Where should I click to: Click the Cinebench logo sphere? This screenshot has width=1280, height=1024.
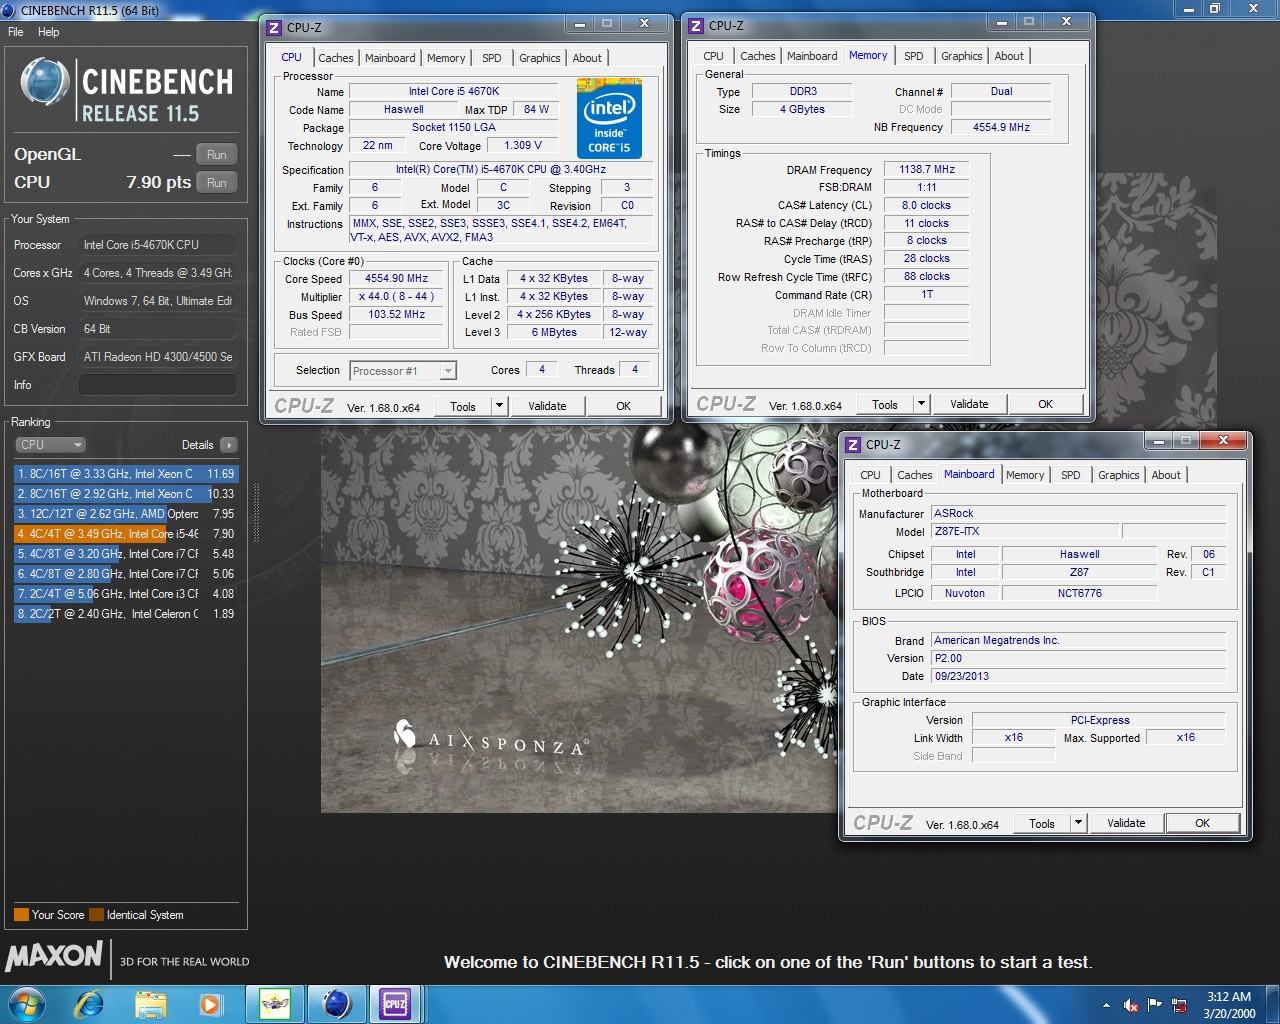pos(45,83)
